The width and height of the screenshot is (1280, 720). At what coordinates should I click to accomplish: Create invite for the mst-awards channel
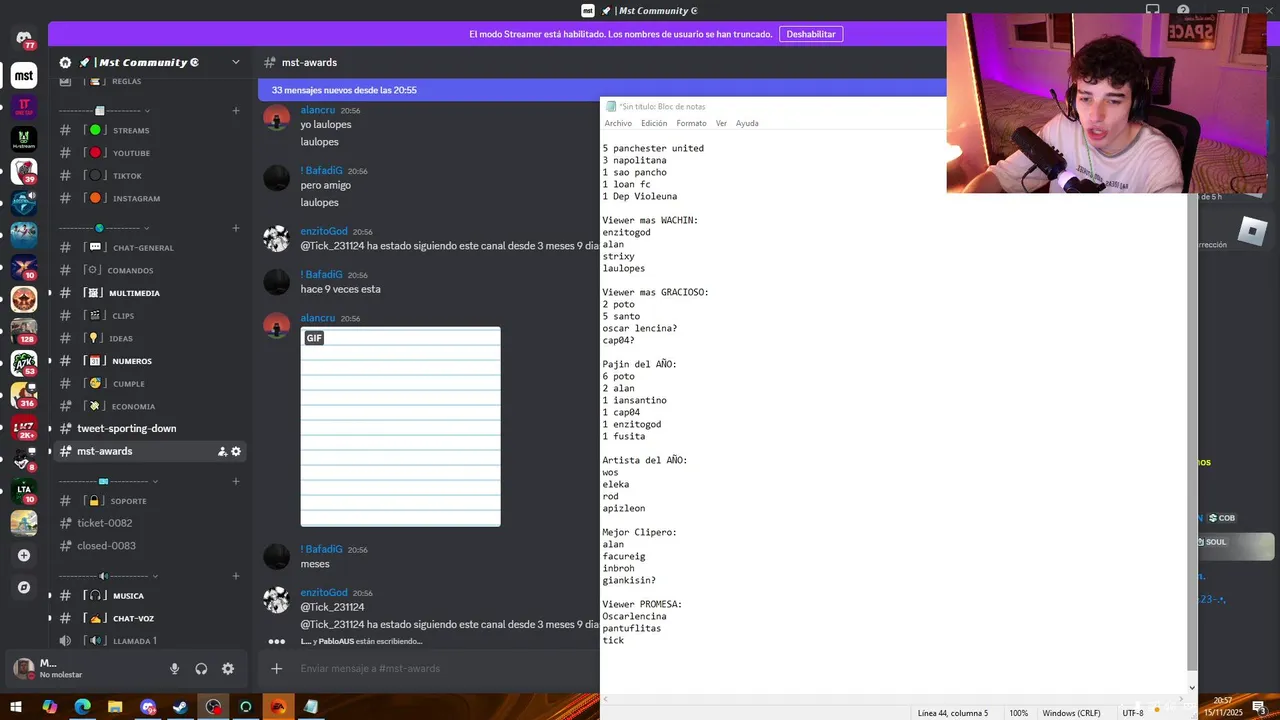(222, 452)
